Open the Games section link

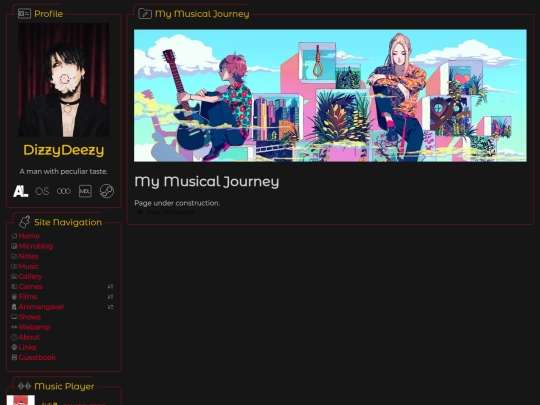click(31, 287)
